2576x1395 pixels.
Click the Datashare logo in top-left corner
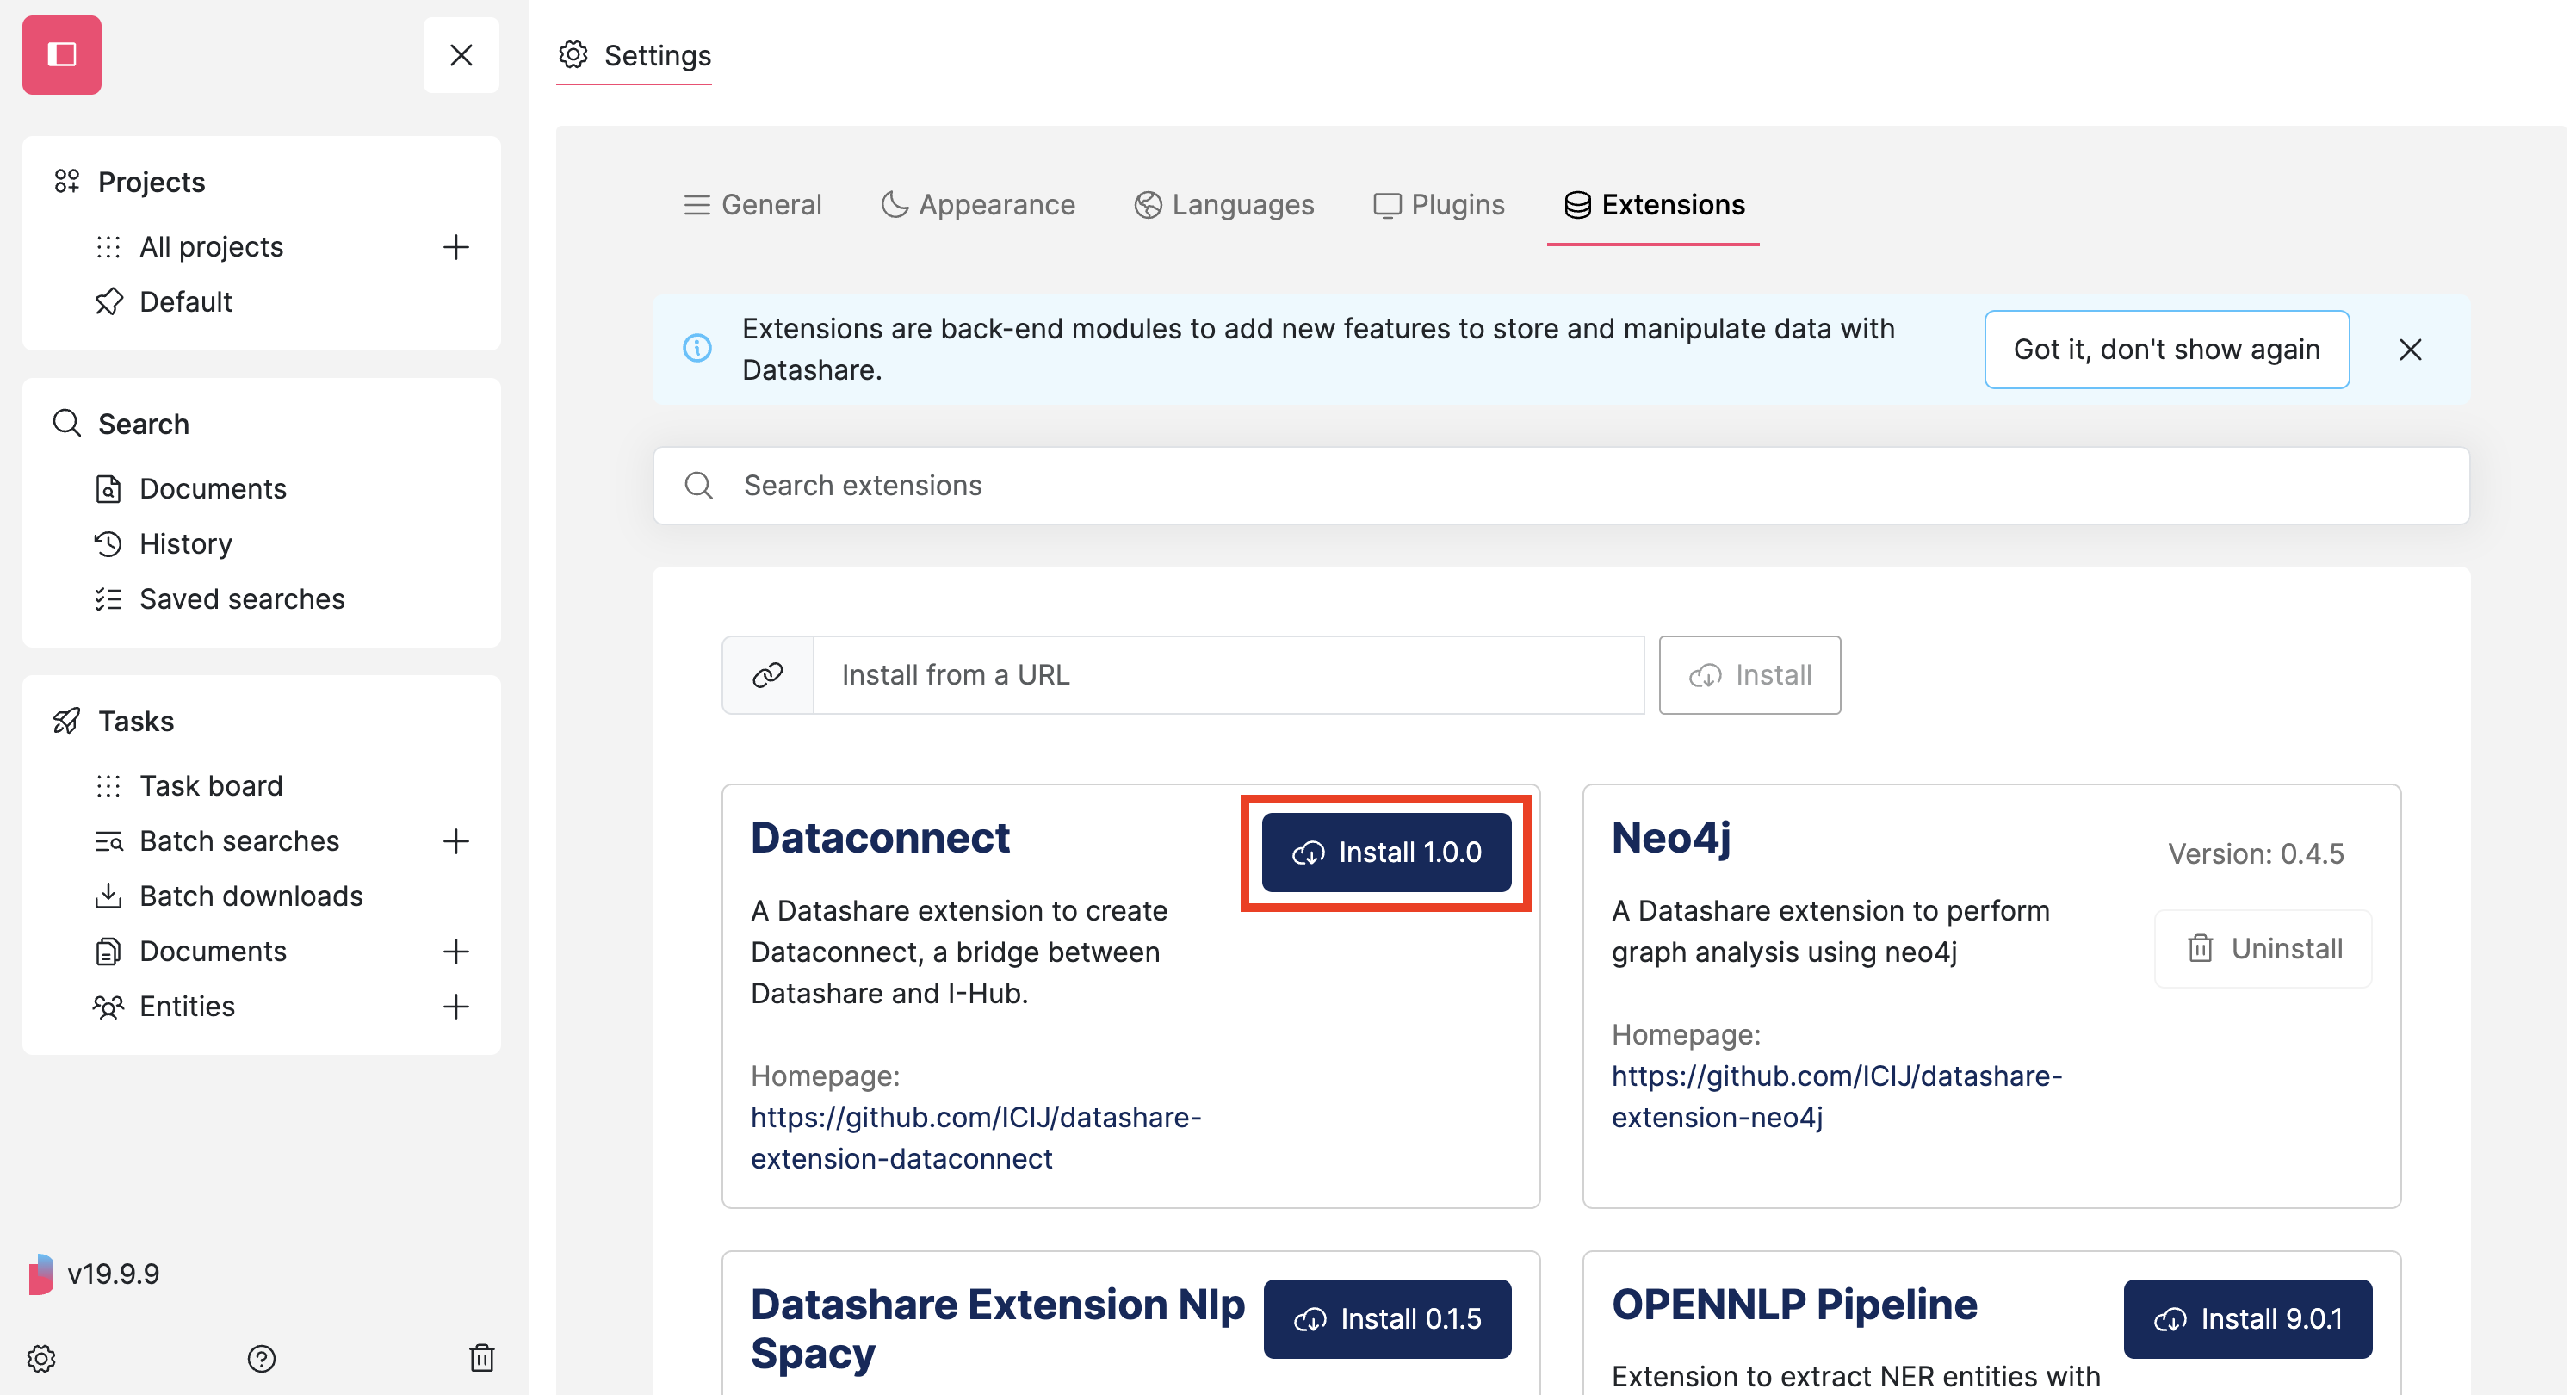[61, 55]
